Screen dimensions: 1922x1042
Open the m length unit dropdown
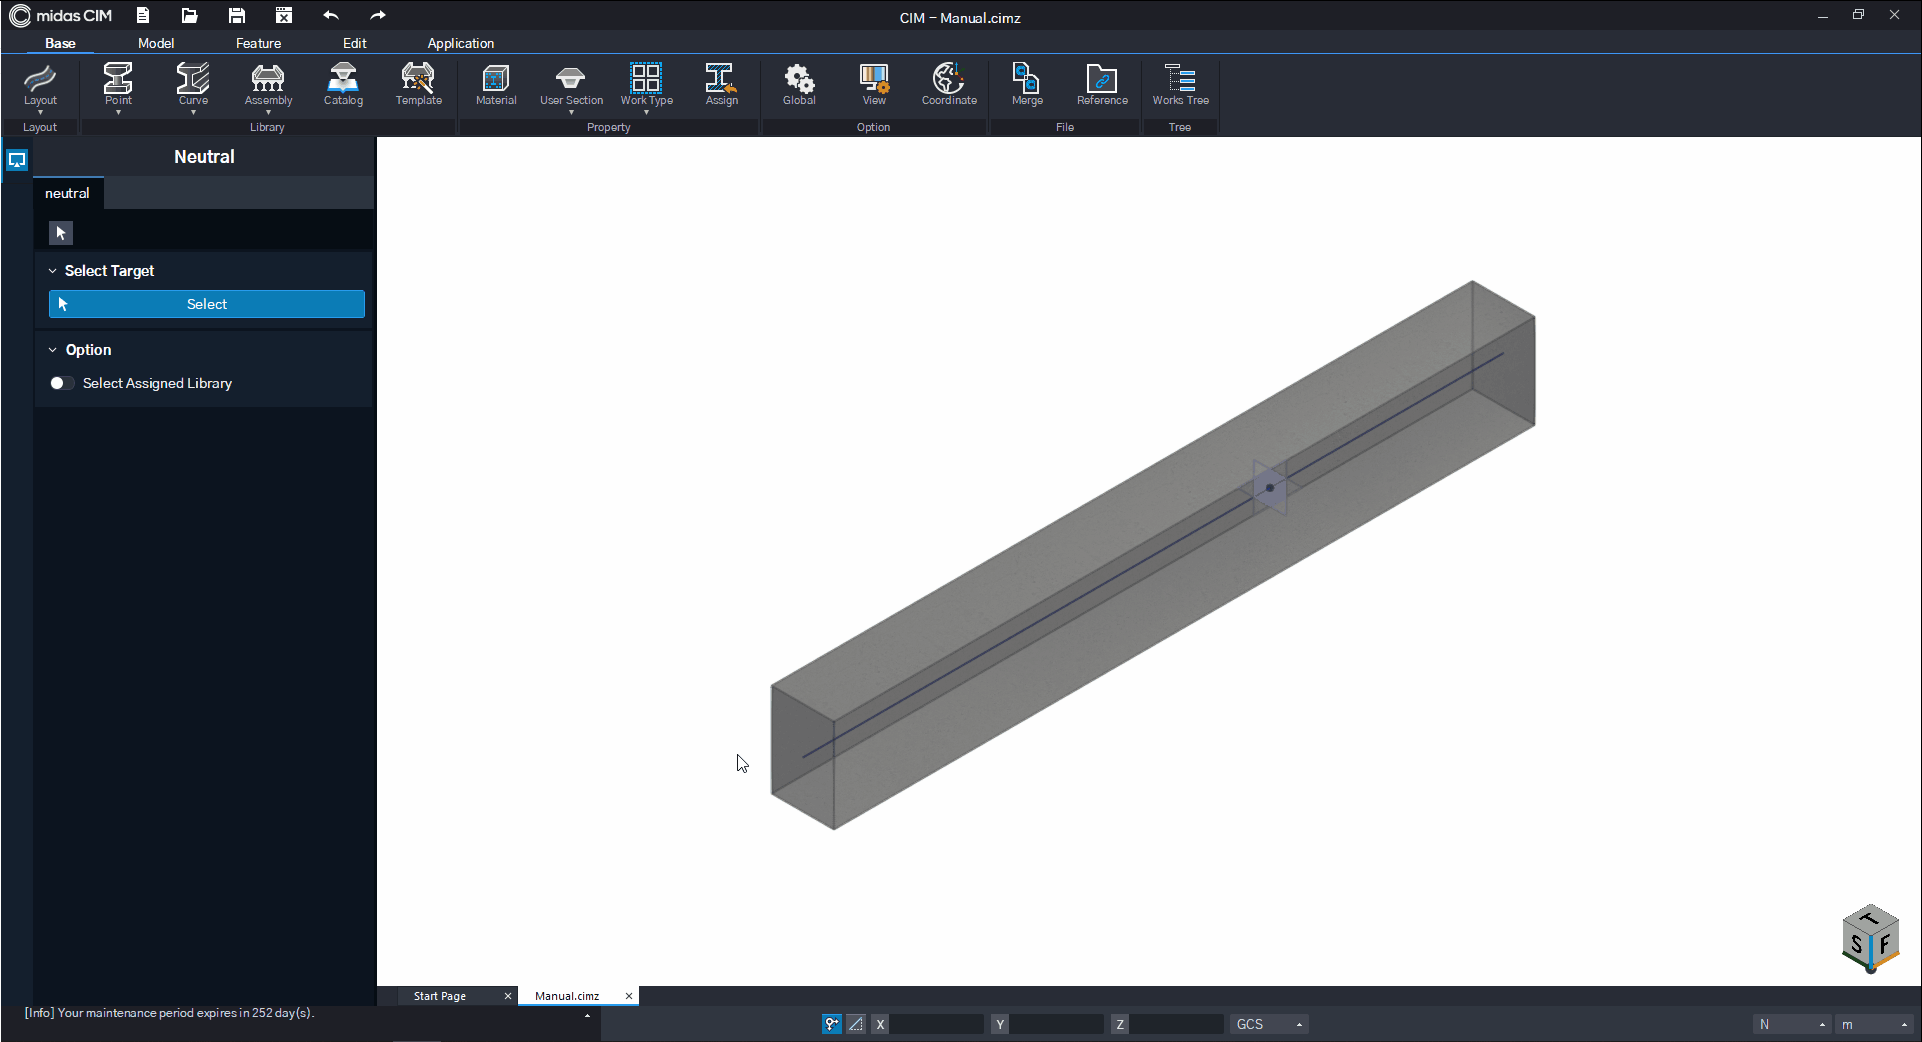click(1875, 1024)
